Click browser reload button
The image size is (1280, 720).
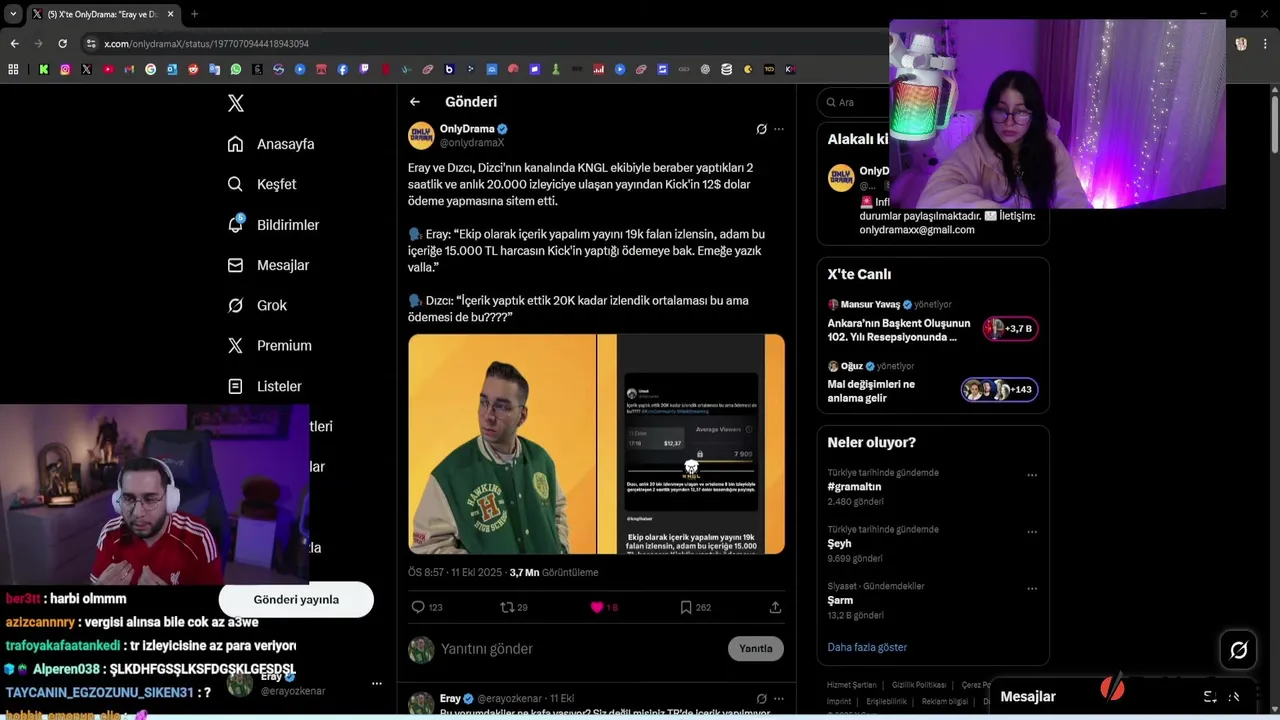click(62, 44)
